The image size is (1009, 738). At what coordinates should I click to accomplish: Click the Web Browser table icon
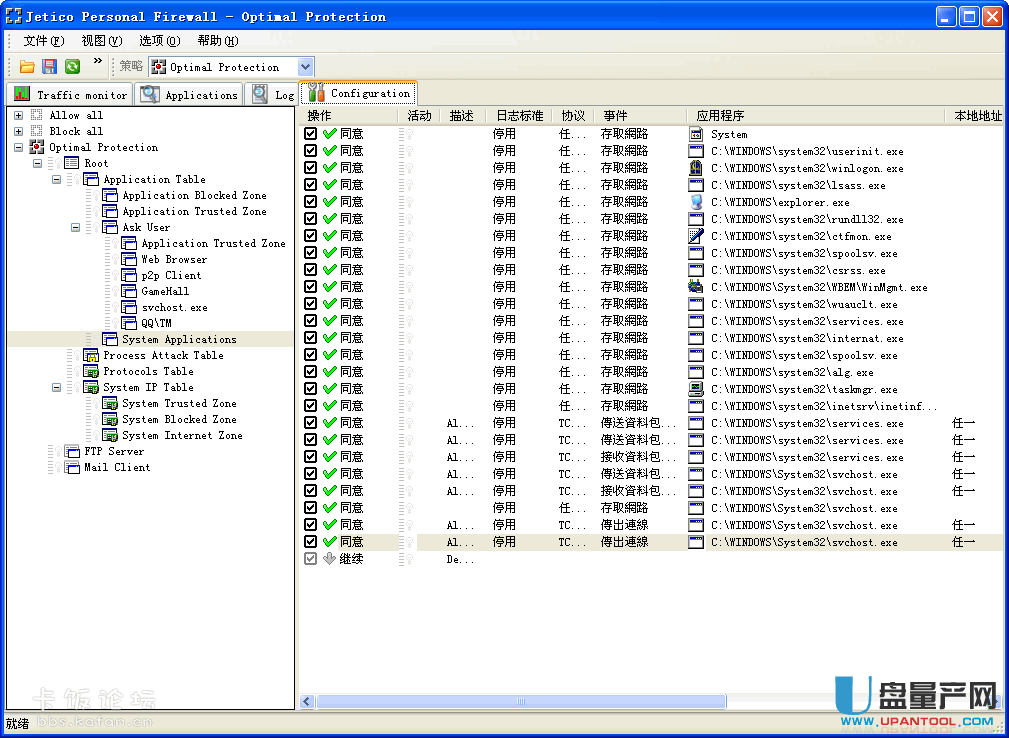pyautogui.click(x=129, y=259)
